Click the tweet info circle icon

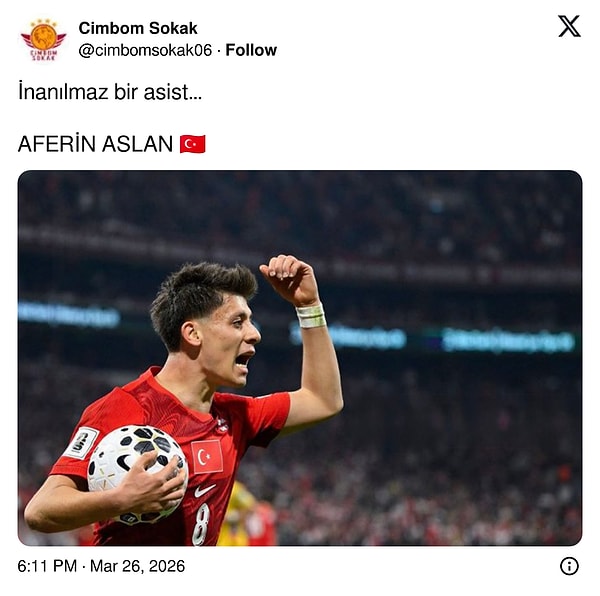(569, 566)
